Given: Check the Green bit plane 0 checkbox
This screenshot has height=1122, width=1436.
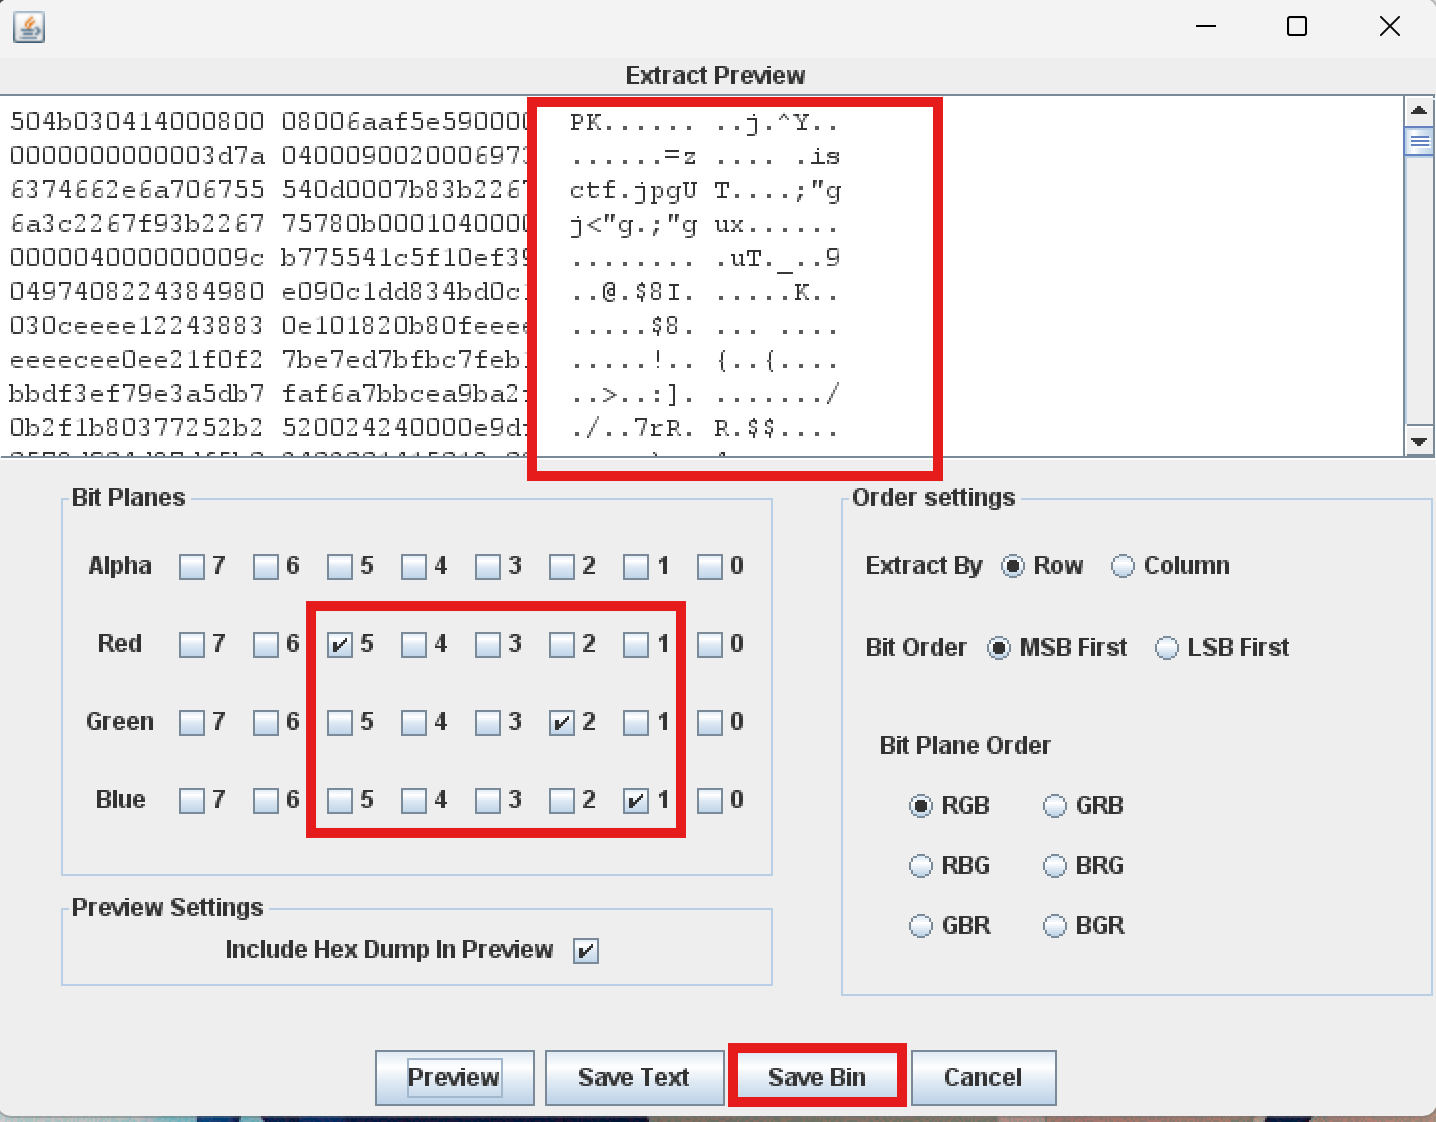Looking at the screenshot, I should tap(709, 723).
